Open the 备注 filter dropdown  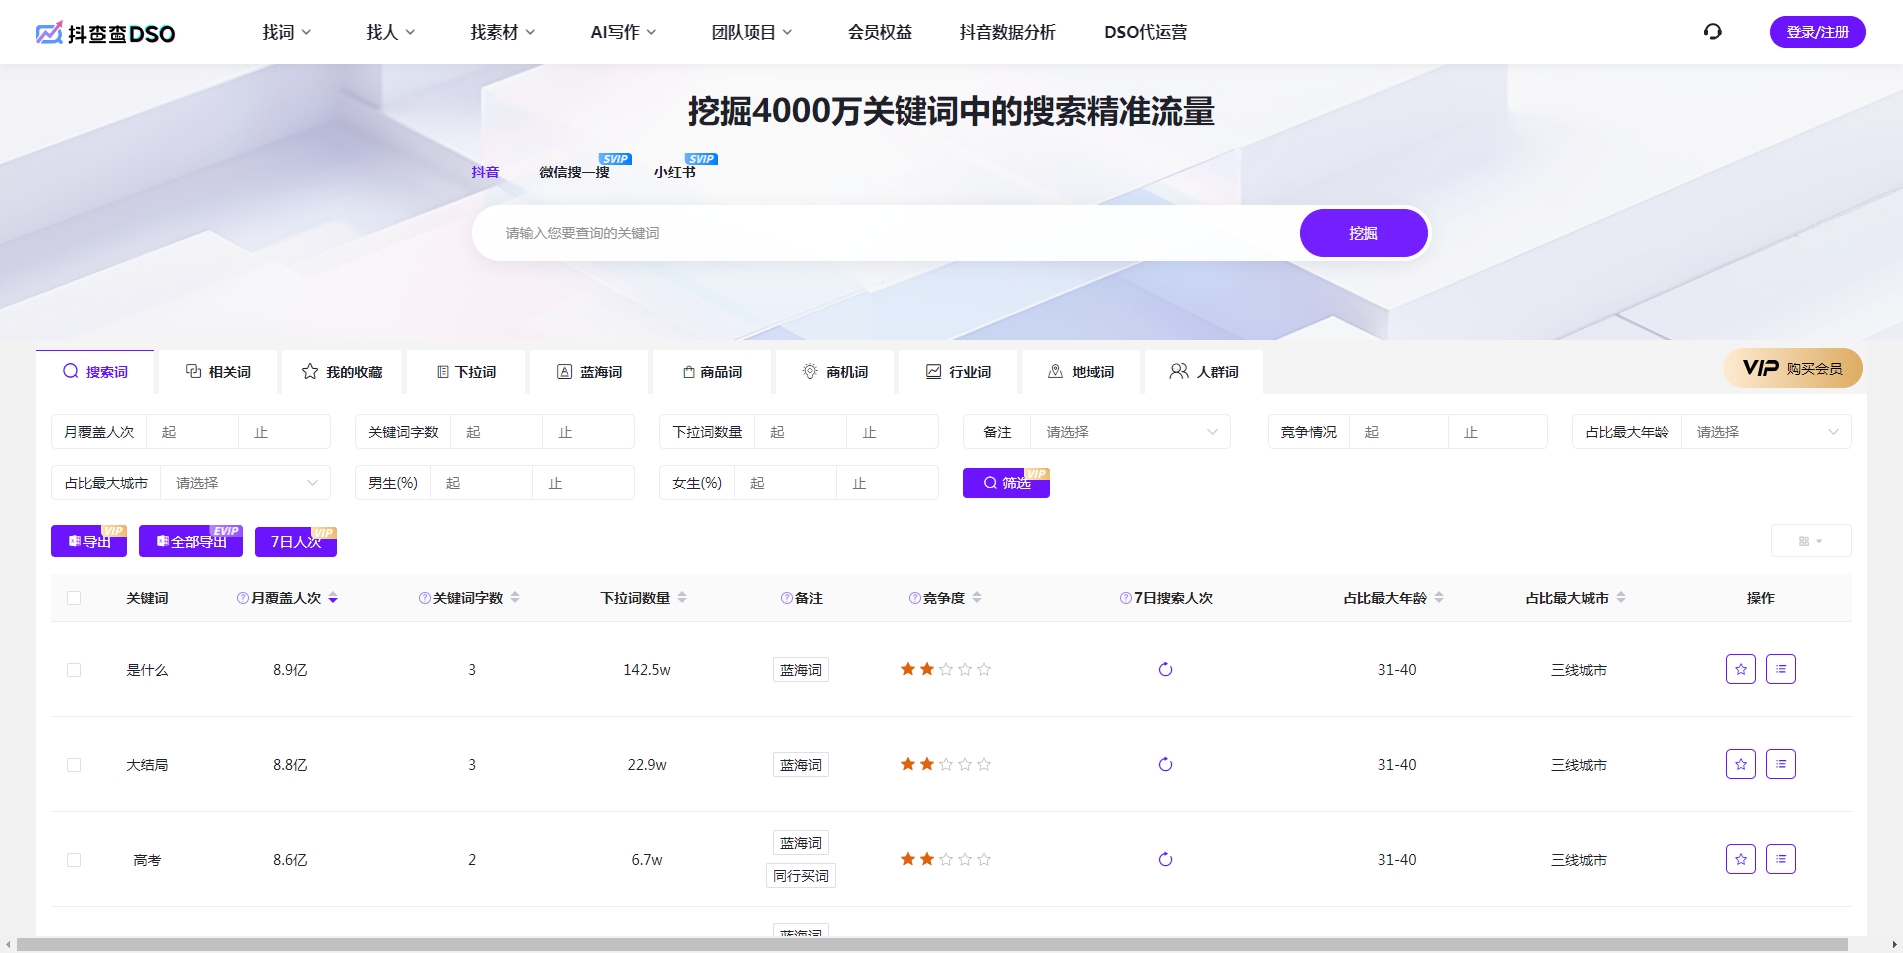click(x=1130, y=432)
